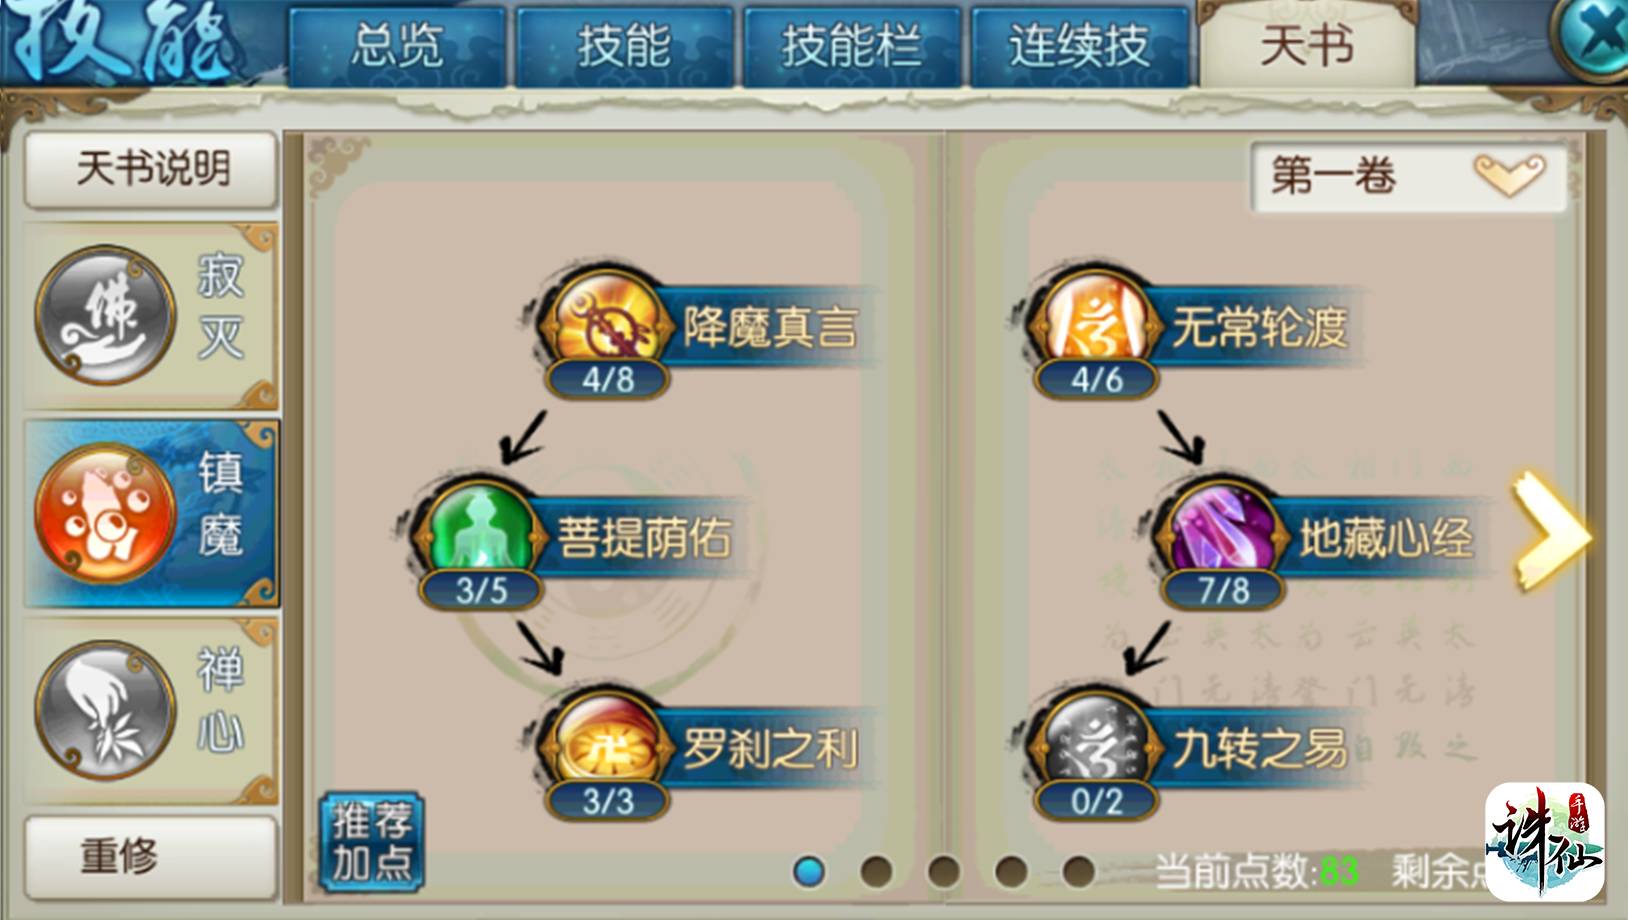Click the 重修 reset button

(x=150, y=857)
